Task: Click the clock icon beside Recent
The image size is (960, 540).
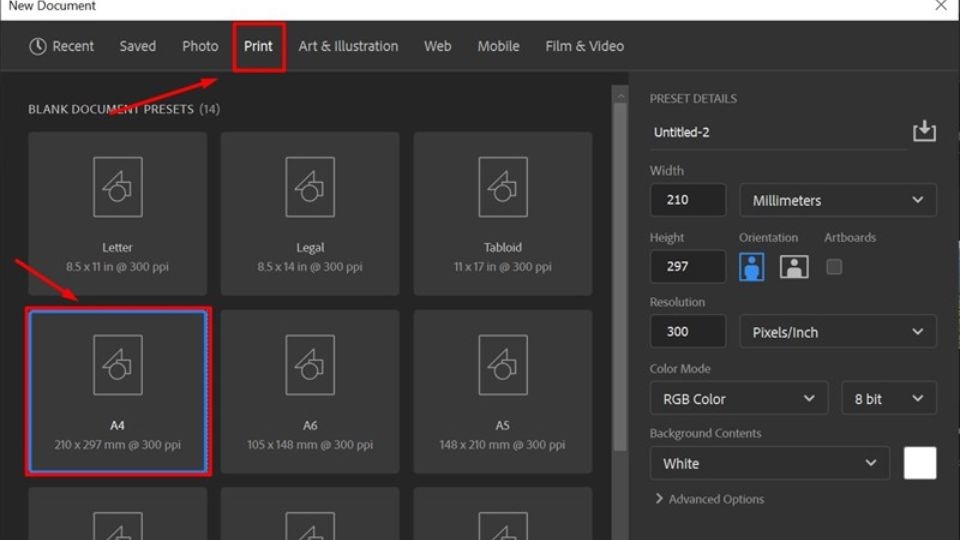Action: pyautogui.click(x=38, y=46)
